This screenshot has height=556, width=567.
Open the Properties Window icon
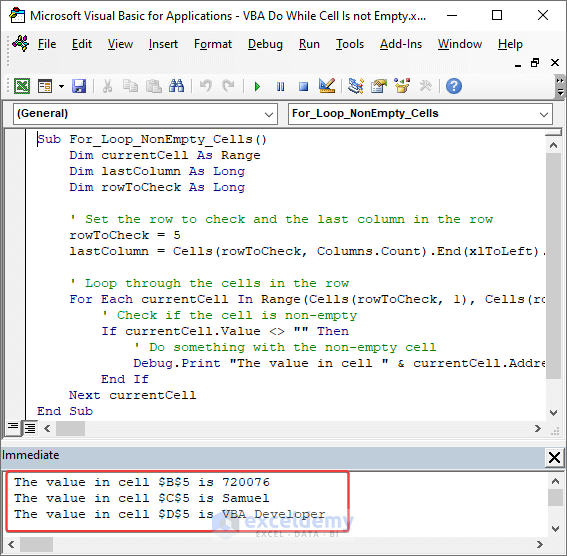pos(379,86)
